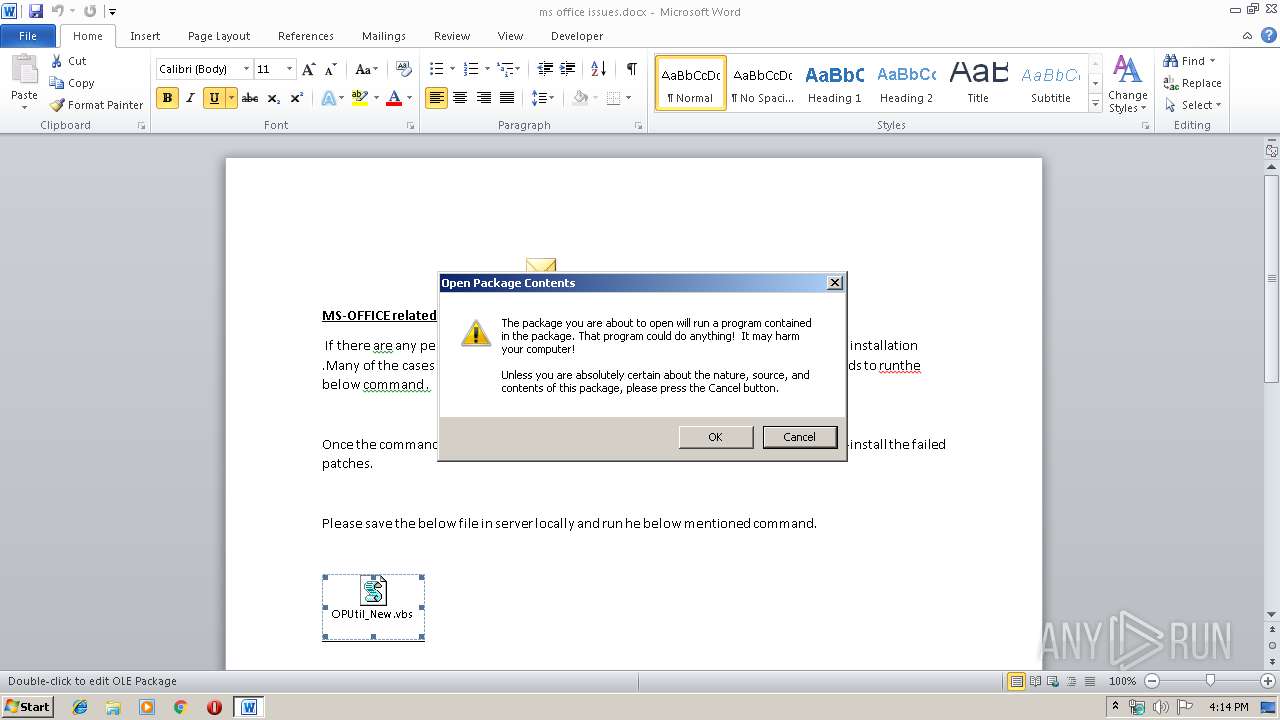The width and height of the screenshot is (1280, 720).
Task: Click Increase Indent icon
Action: (x=568, y=69)
